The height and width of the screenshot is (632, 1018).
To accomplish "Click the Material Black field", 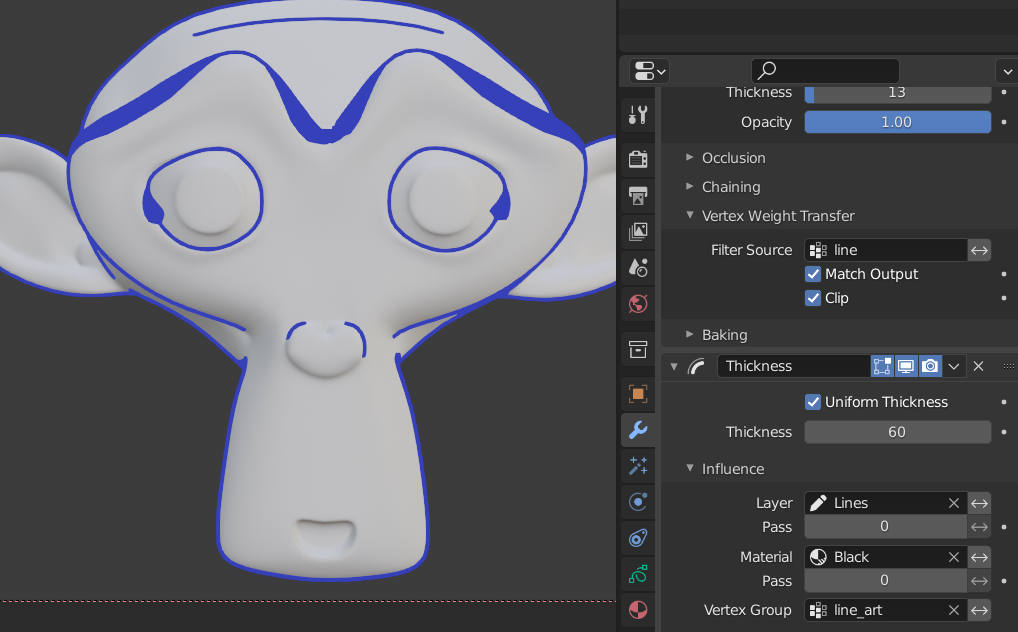I will pyautogui.click(x=886, y=557).
